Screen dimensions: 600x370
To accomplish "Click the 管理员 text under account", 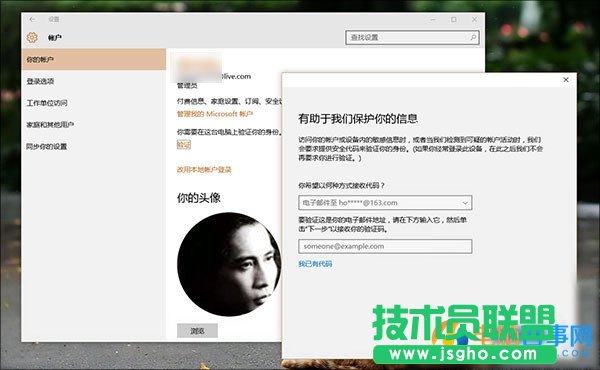I will (x=187, y=86).
